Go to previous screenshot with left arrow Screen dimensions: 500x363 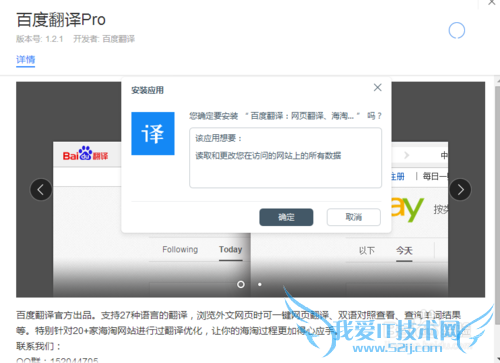(41, 190)
